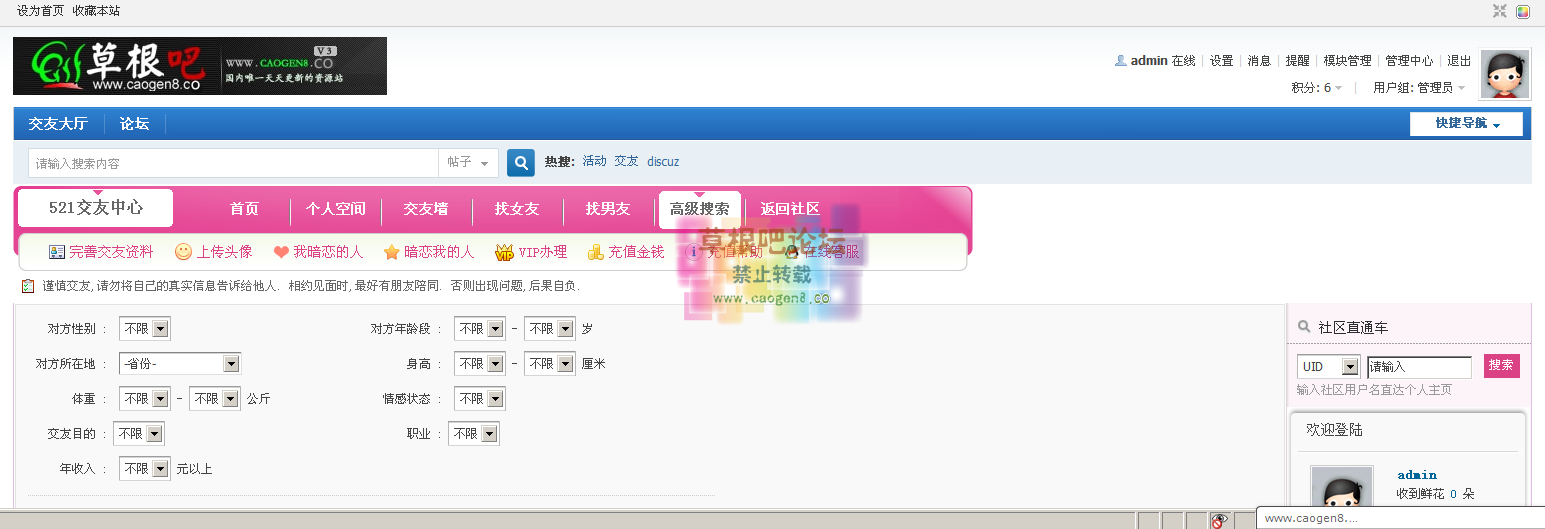
Task: Click the smiley face icon for 上传头像
Action: tap(183, 252)
